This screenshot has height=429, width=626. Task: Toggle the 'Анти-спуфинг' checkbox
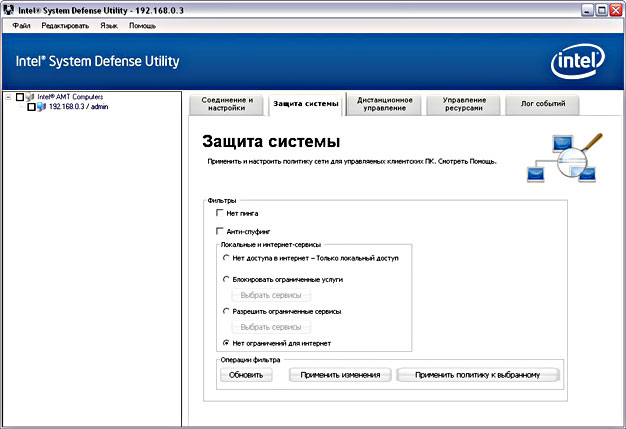(x=219, y=231)
